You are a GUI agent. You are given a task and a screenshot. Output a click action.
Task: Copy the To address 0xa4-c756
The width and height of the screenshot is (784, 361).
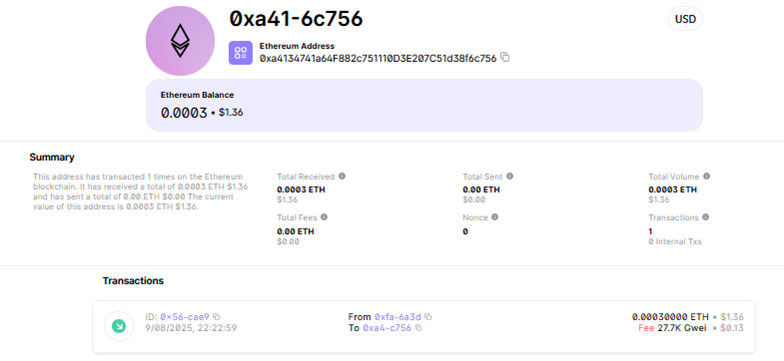418,328
